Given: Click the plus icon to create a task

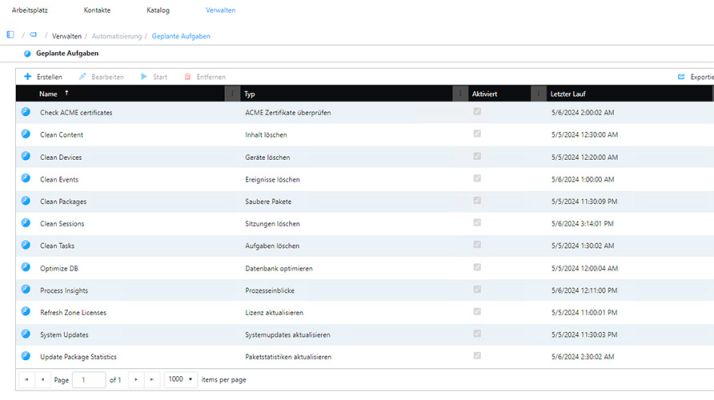Looking at the screenshot, I should [x=28, y=77].
